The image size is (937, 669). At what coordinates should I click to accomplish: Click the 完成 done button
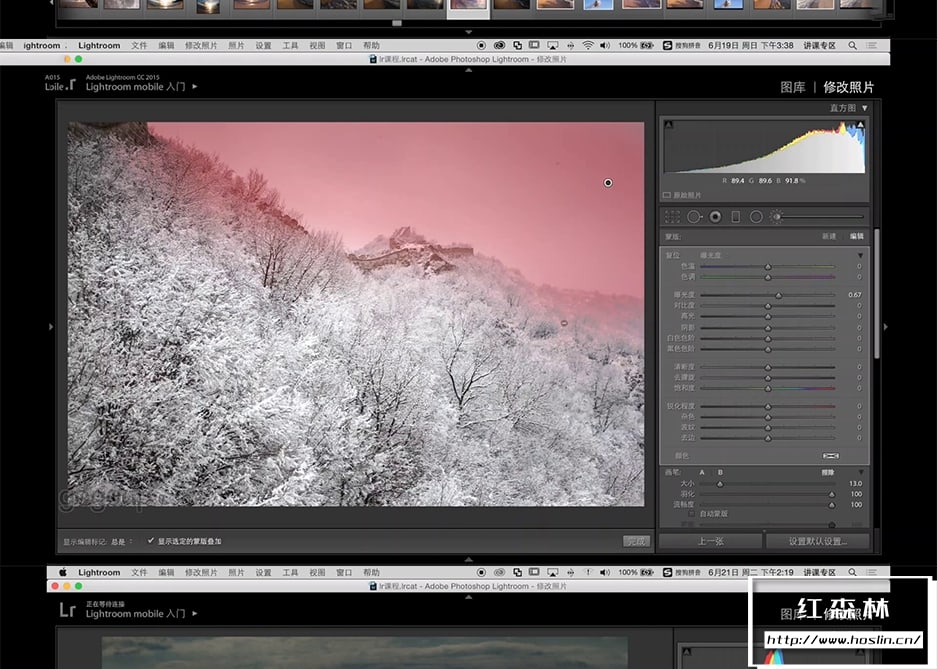coord(636,541)
